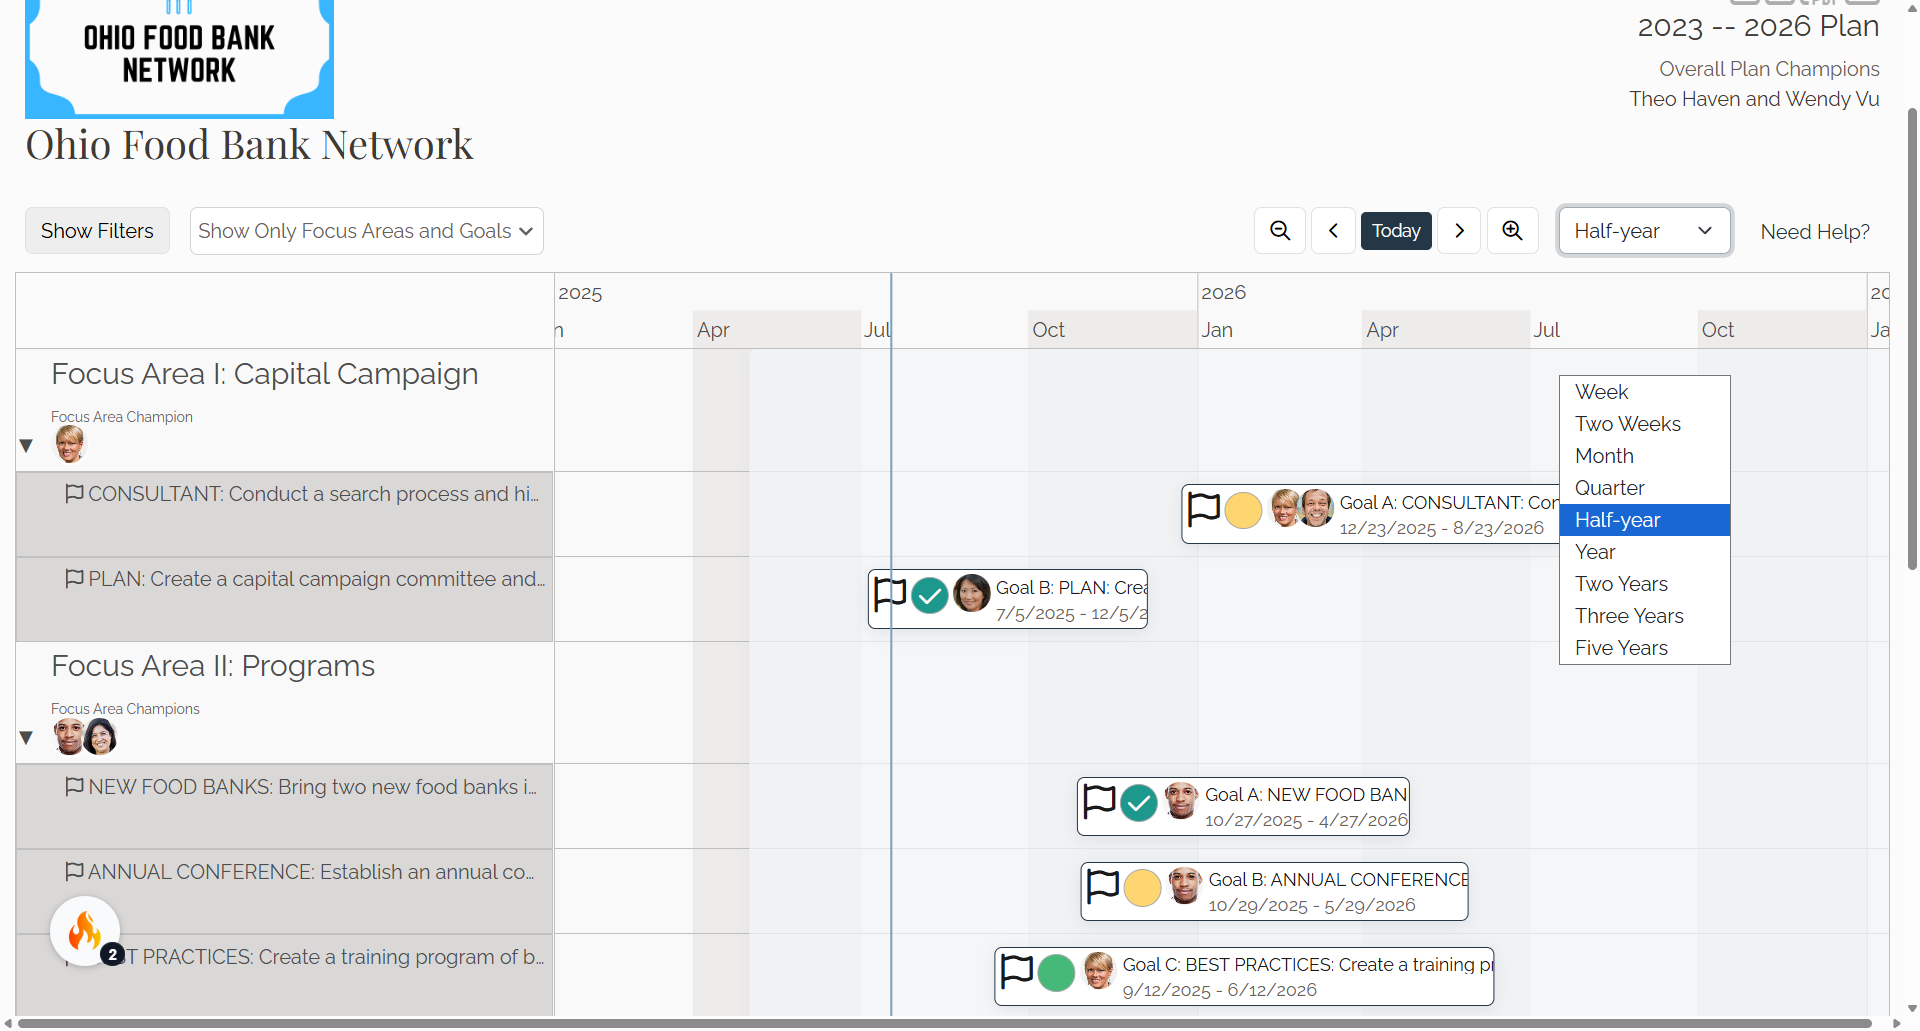Go to the next timeline period
Image resolution: width=1920 pixels, height=1031 pixels.
pos(1460,231)
